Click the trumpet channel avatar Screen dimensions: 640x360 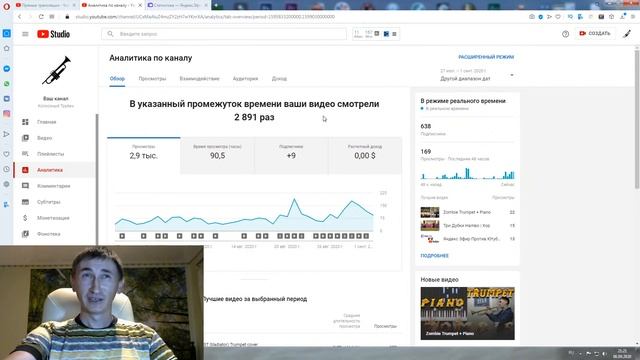click(56, 71)
